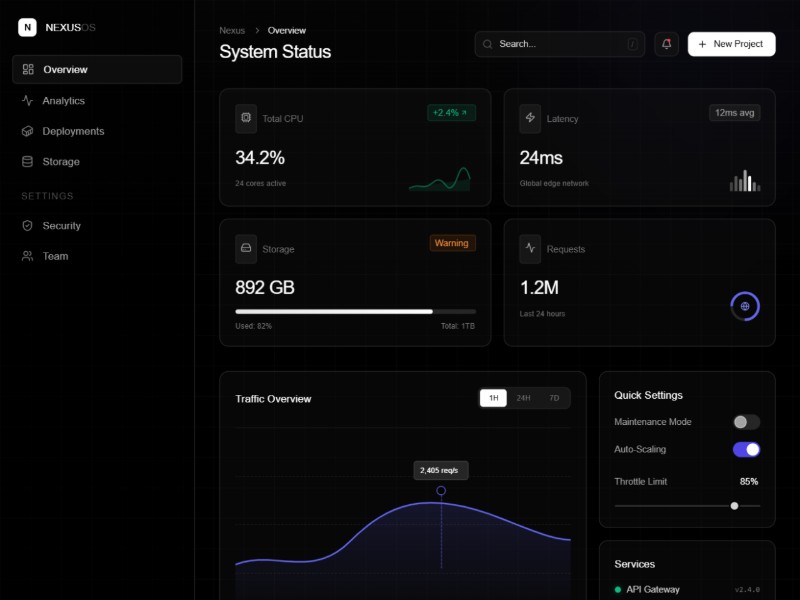Click the Nexus breadcrumb link
The width and height of the screenshot is (800, 600).
(232, 30)
